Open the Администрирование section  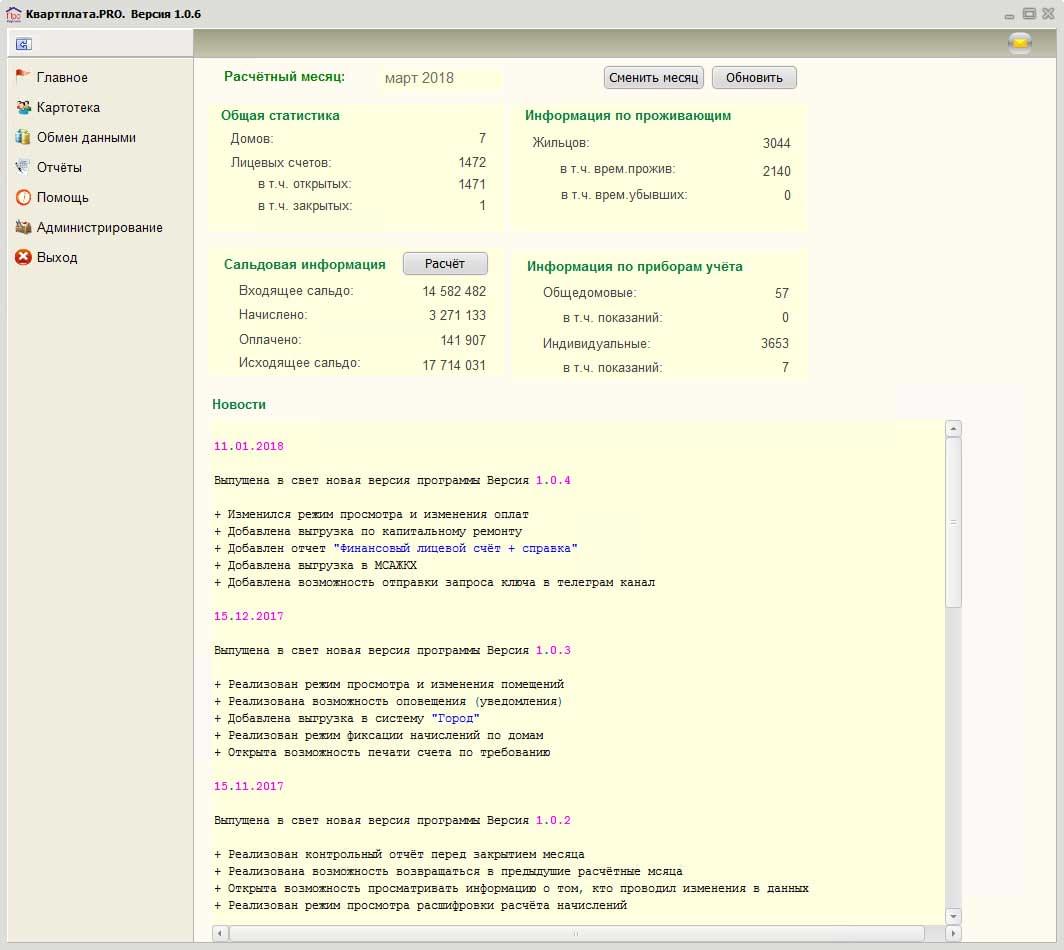tap(100, 228)
